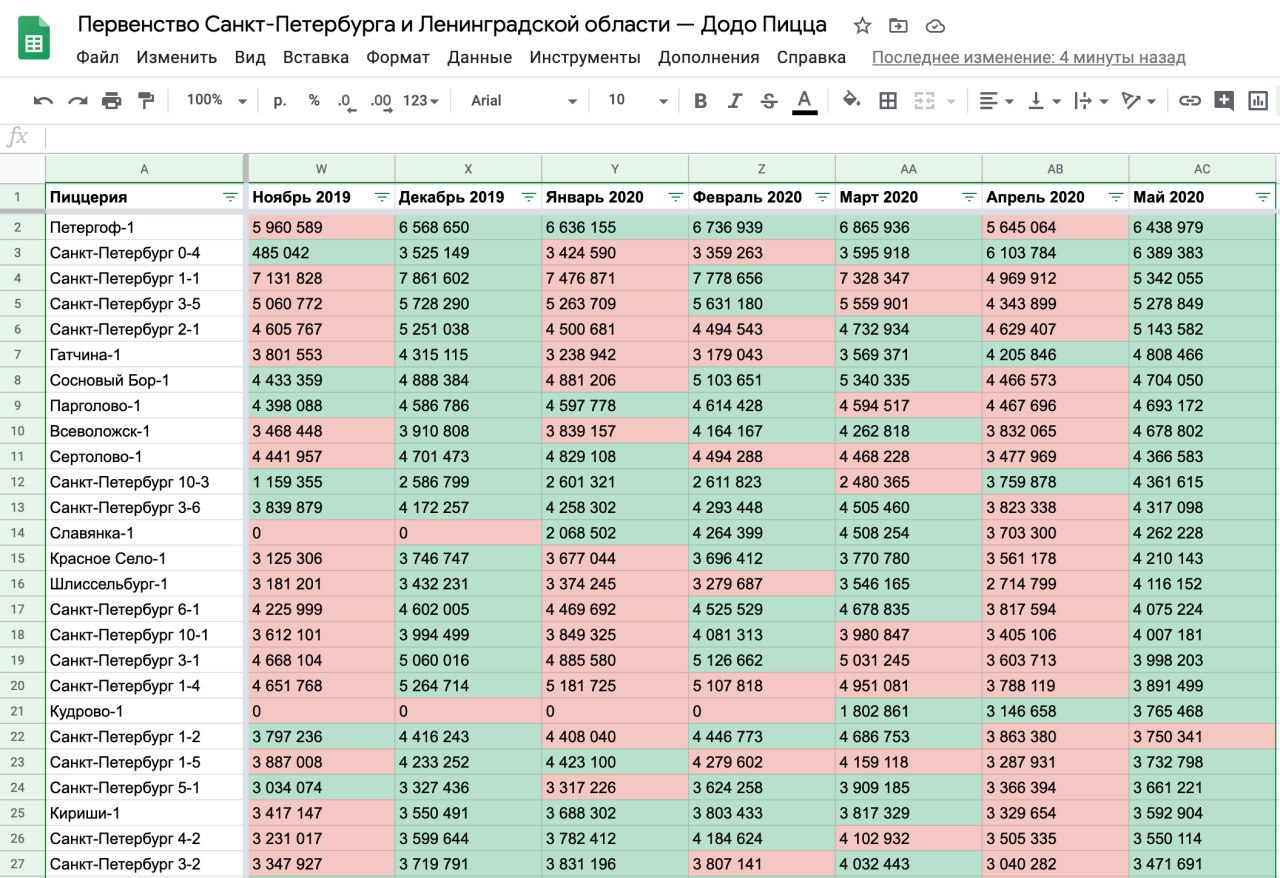Image resolution: width=1280 pixels, height=878 pixels.
Task: Insert a link
Action: click(1189, 100)
